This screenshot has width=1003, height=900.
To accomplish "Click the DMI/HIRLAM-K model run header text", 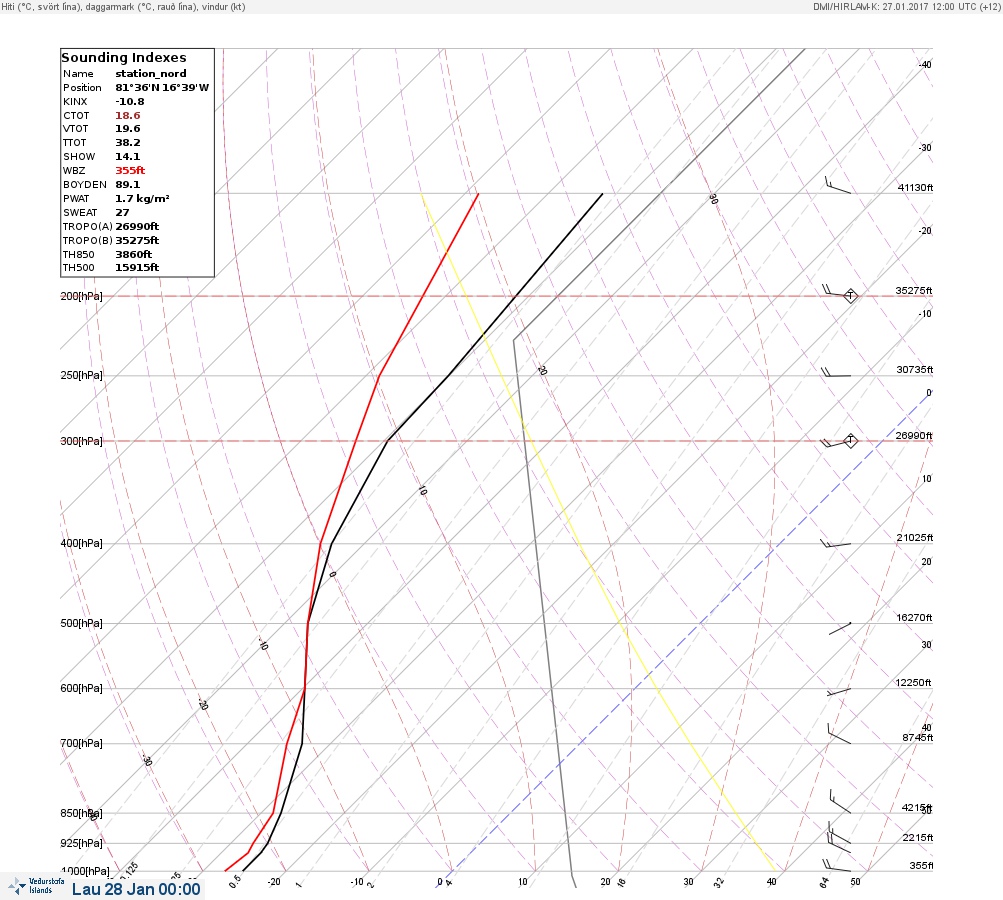I will 906,7.
